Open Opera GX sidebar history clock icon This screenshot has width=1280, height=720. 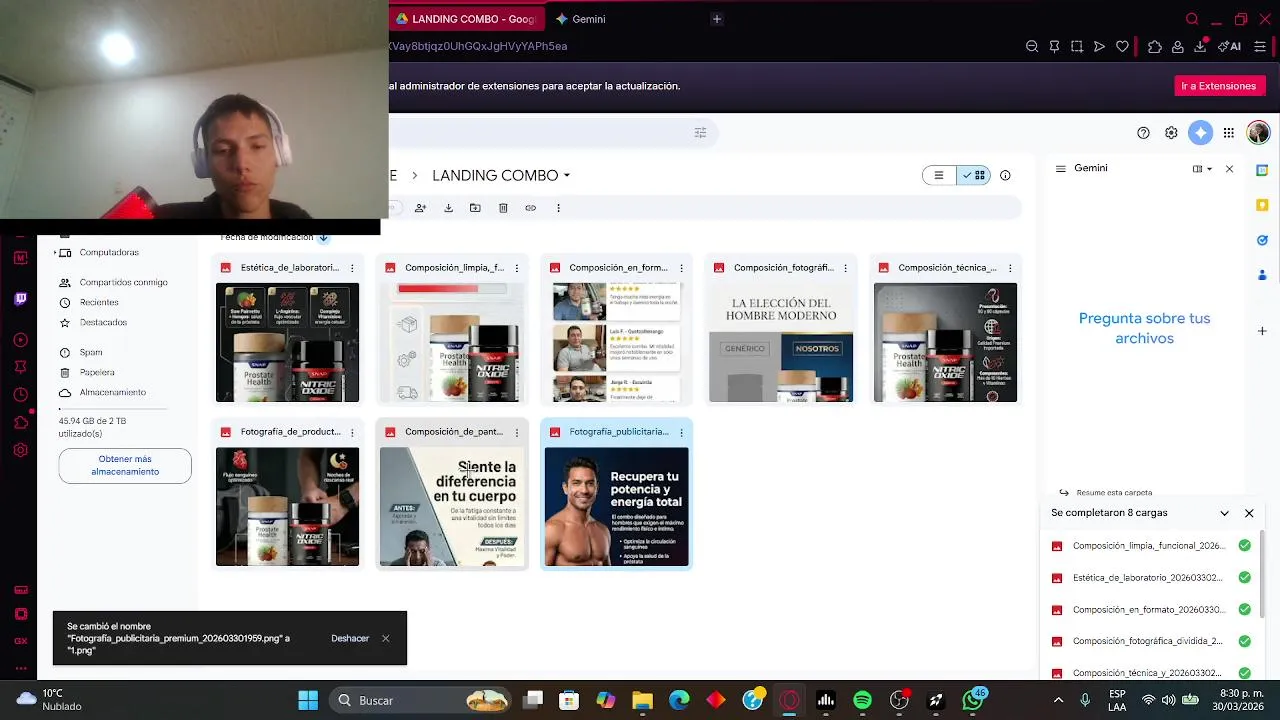[x=20, y=395]
